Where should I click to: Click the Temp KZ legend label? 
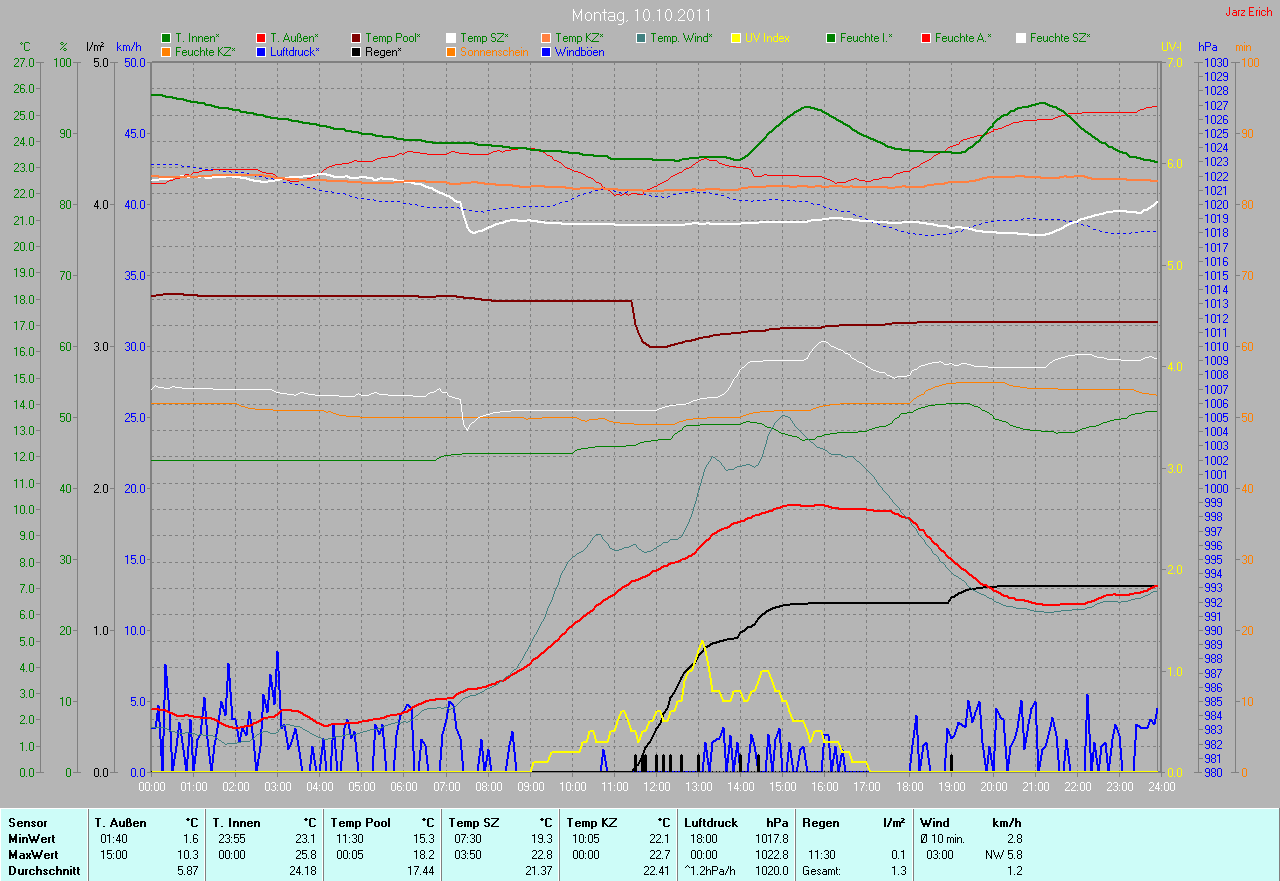tap(580, 38)
